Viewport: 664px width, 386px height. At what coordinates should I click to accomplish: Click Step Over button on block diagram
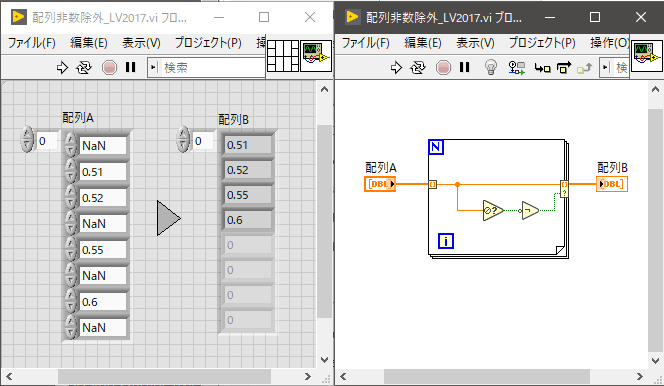(x=564, y=67)
